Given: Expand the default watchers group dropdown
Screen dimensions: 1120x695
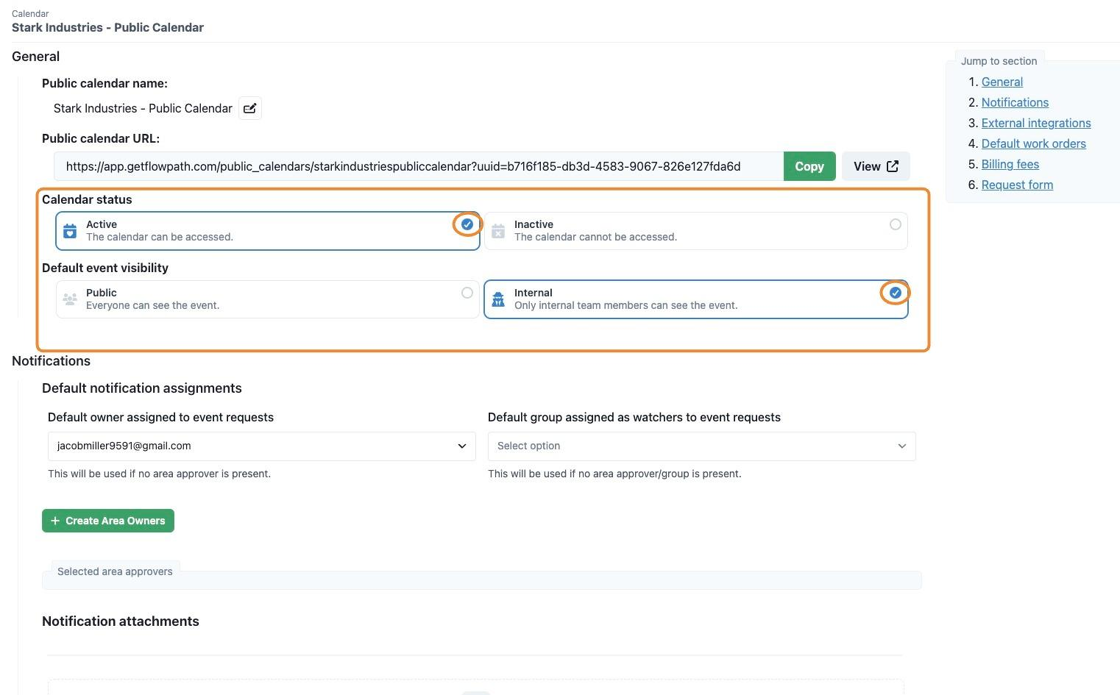Looking at the screenshot, I should pos(701,446).
